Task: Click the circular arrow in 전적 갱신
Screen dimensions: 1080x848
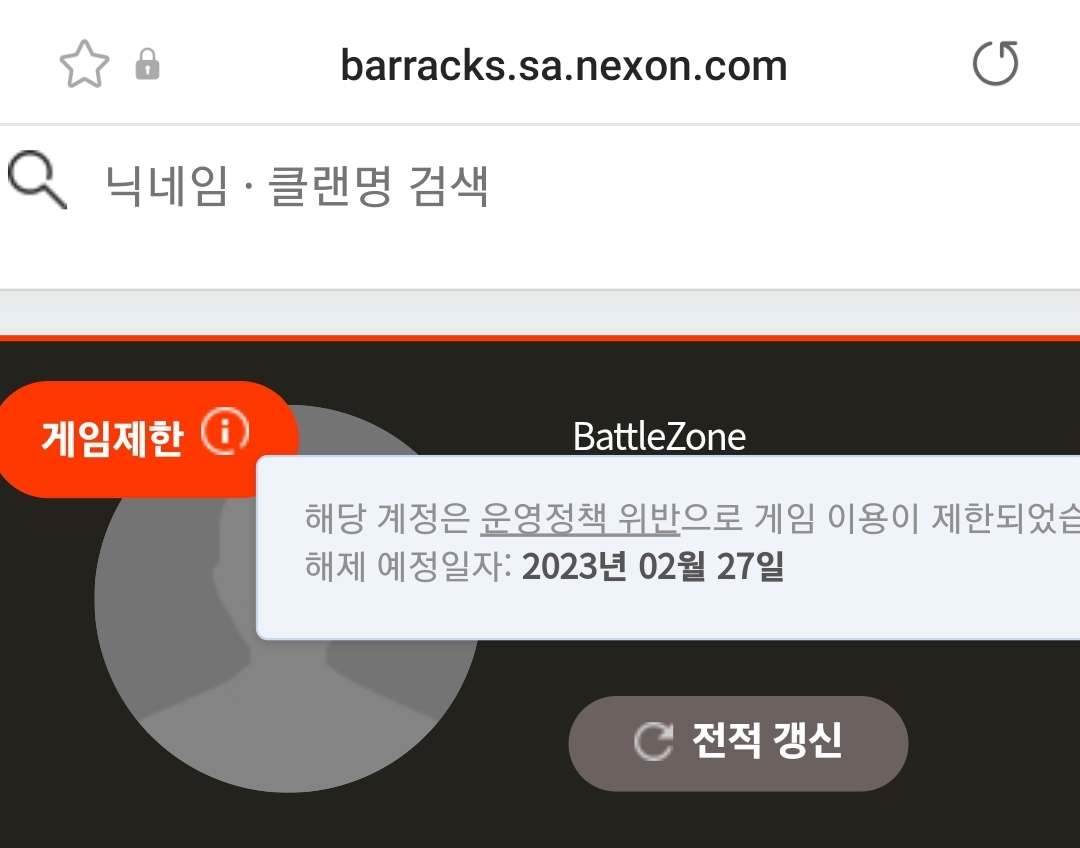Action: 653,742
